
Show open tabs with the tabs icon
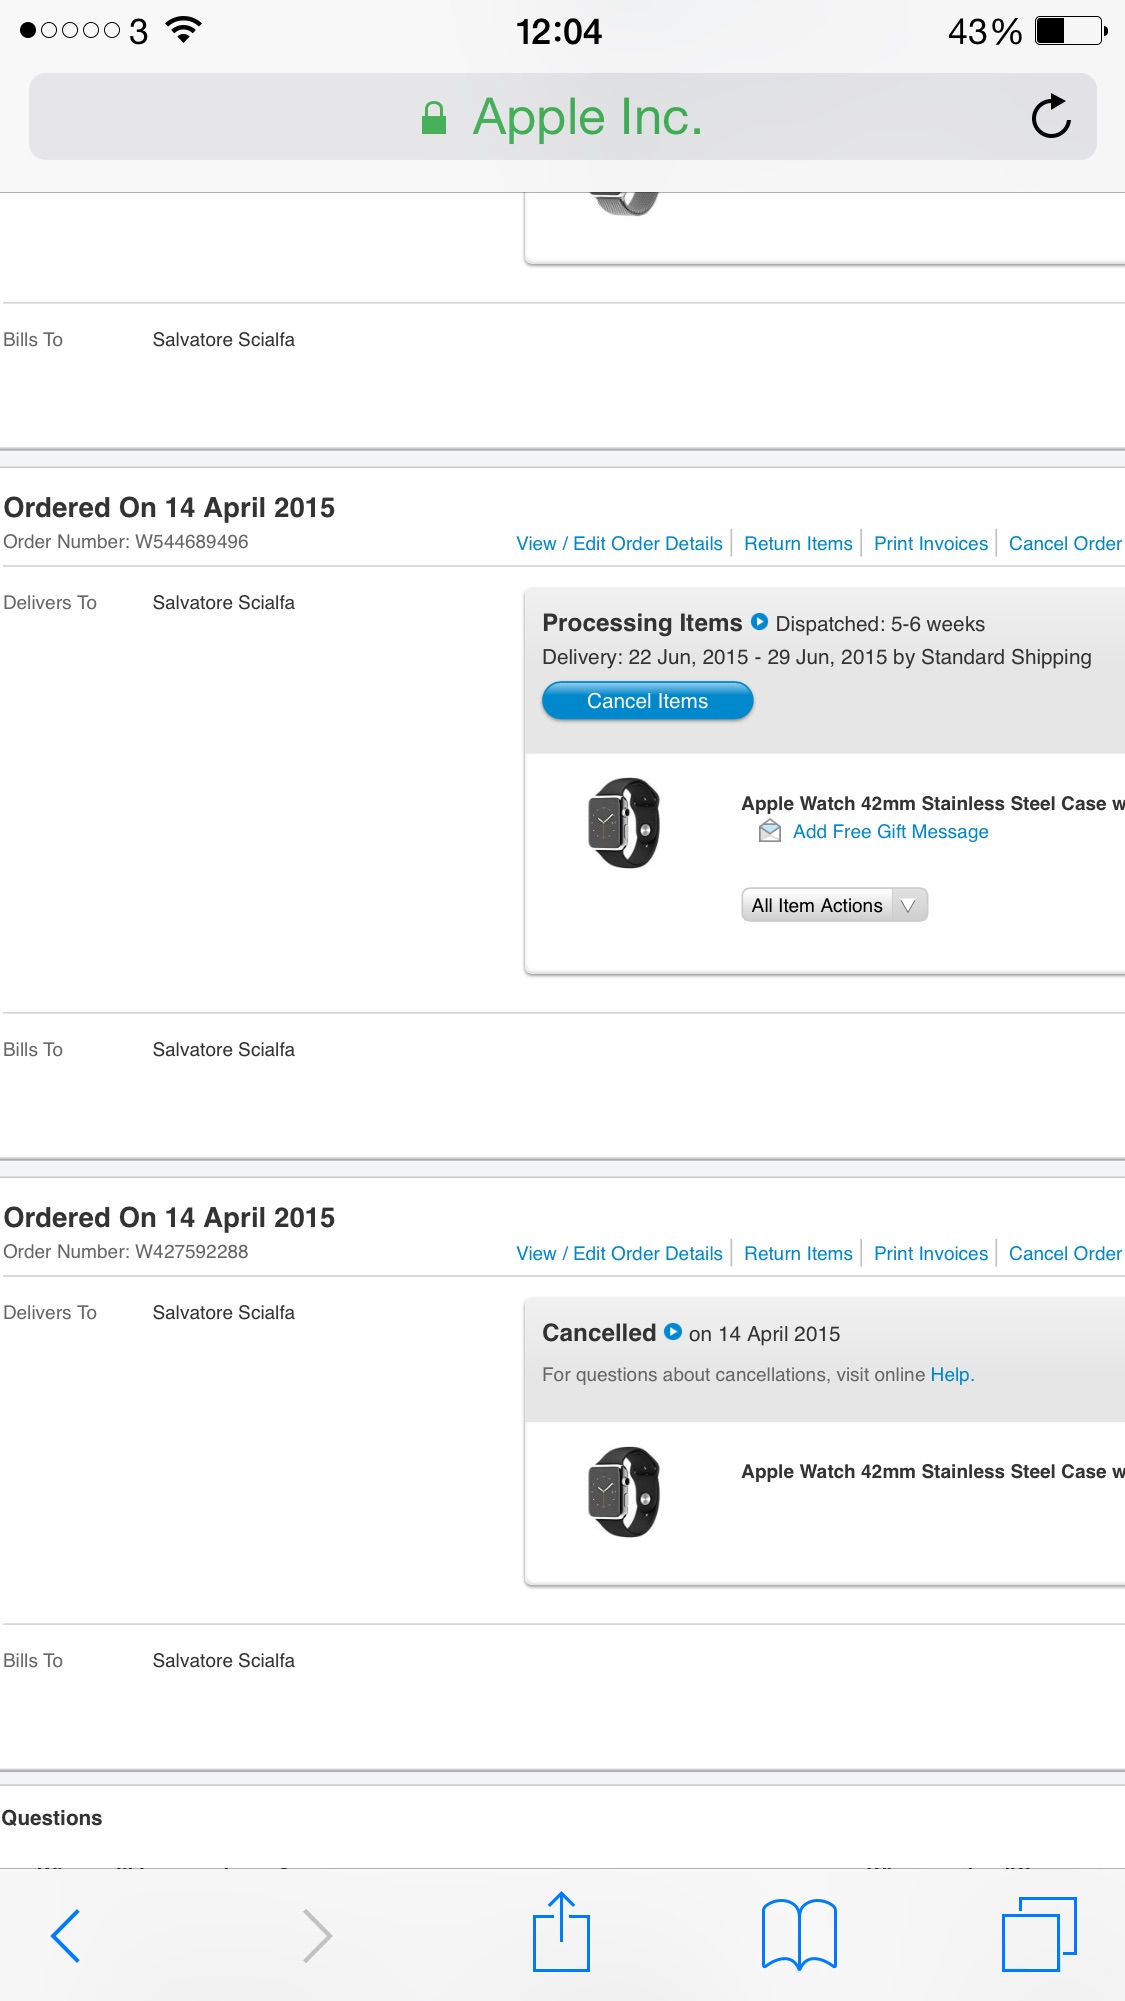1039,1934
